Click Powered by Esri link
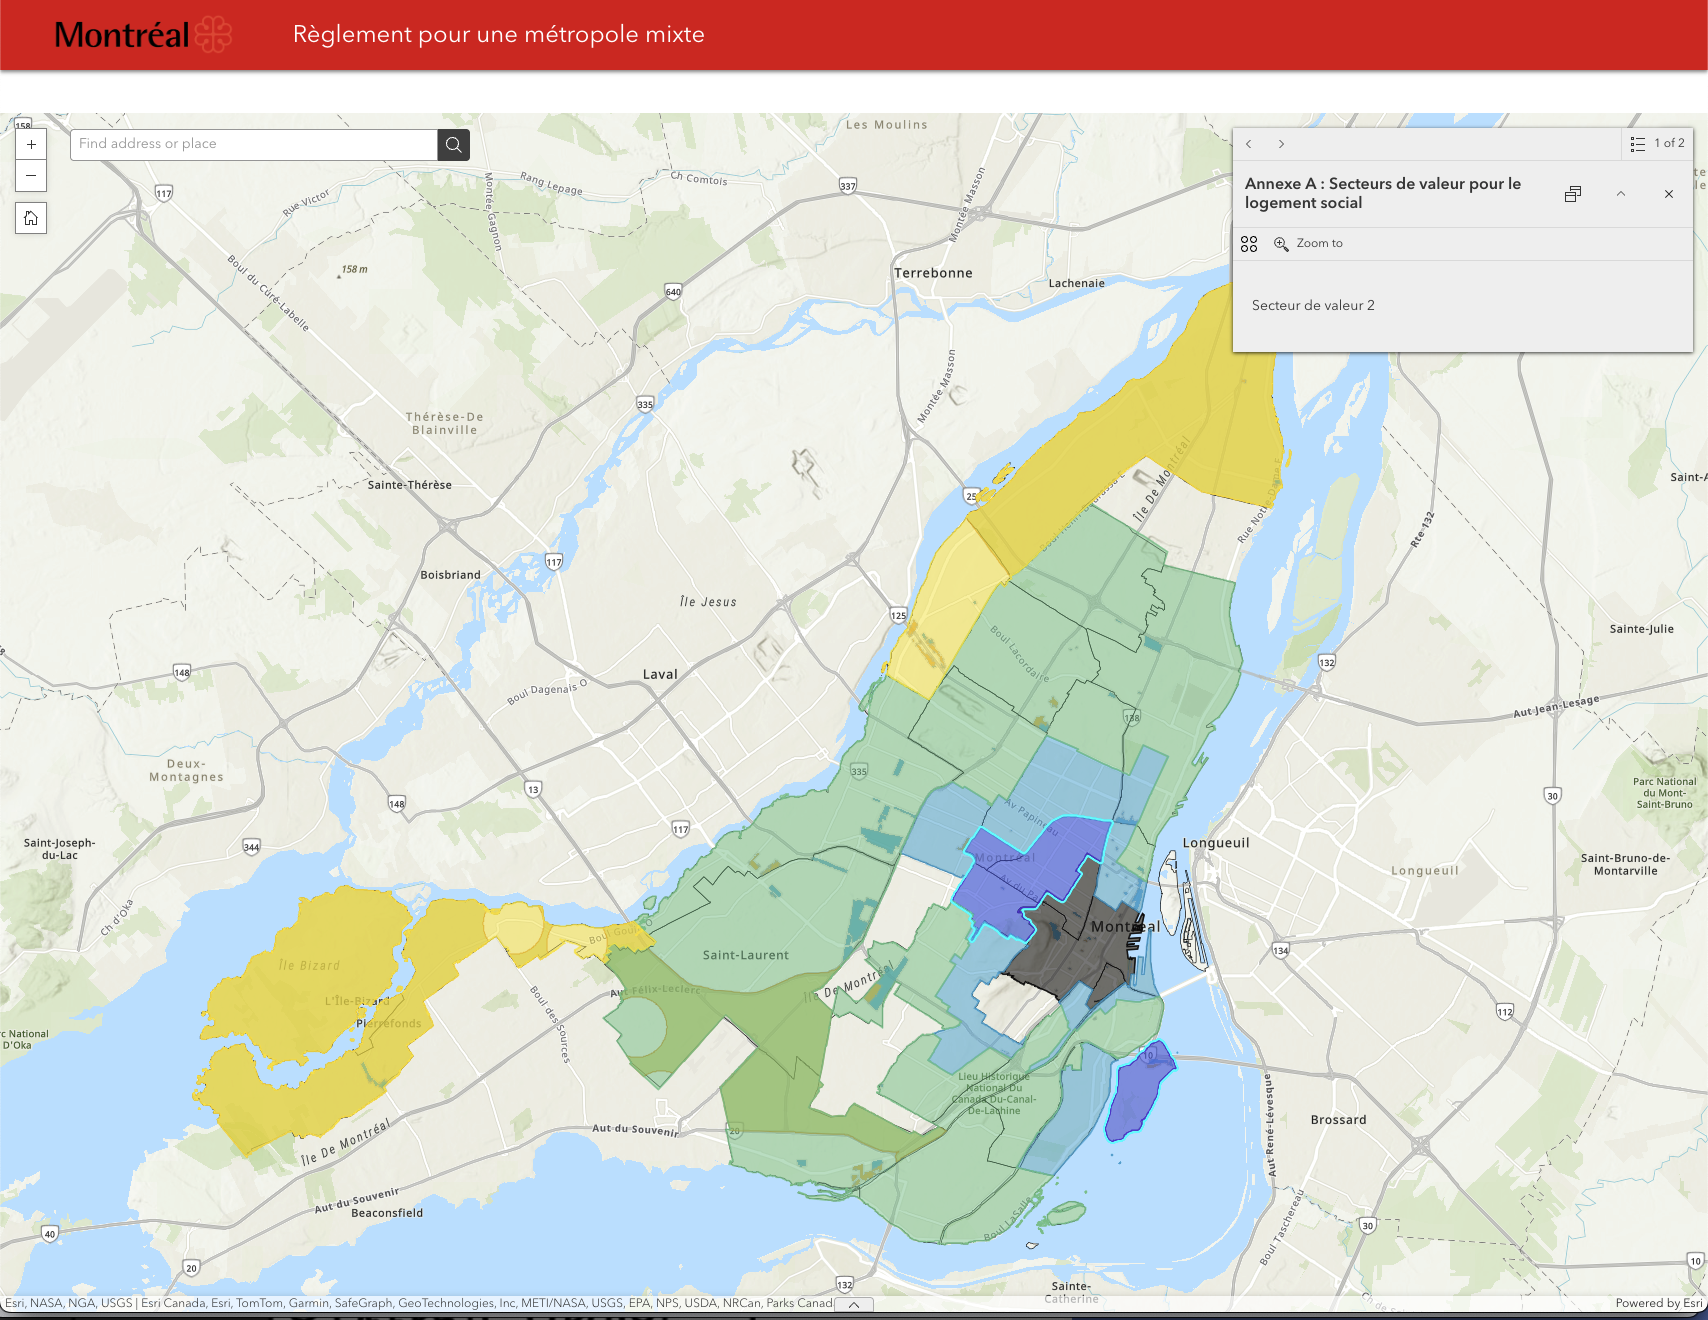The image size is (1708, 1320). pos(1659,1303)
